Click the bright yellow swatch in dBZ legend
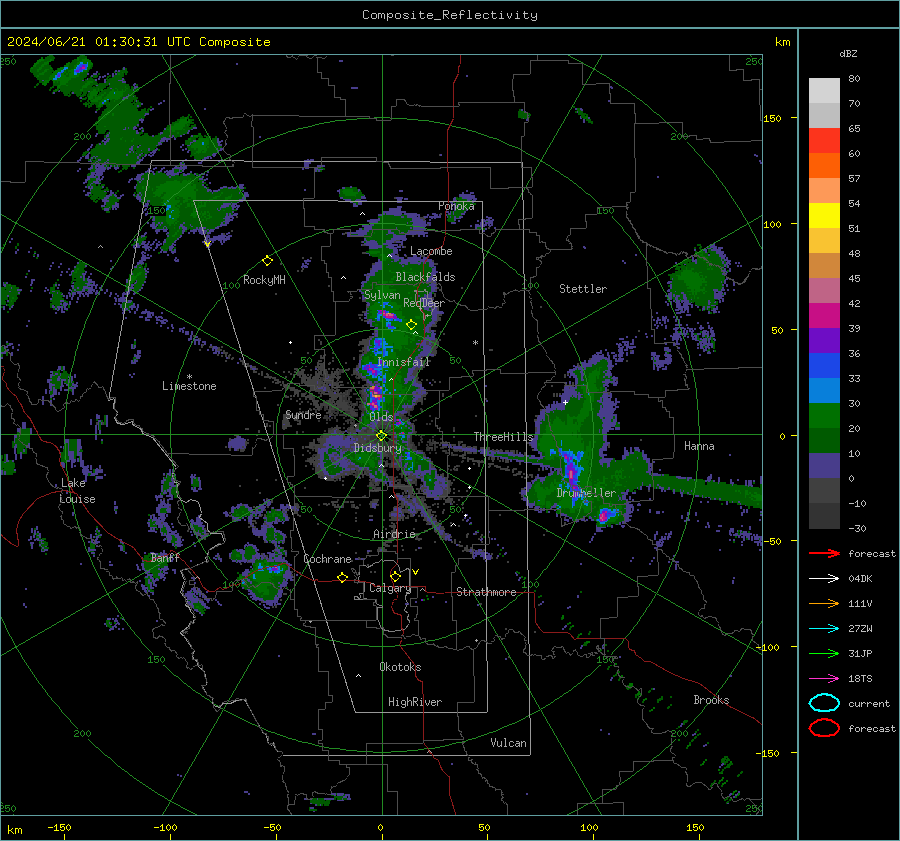Screen dimensions: 900x841 824,216
